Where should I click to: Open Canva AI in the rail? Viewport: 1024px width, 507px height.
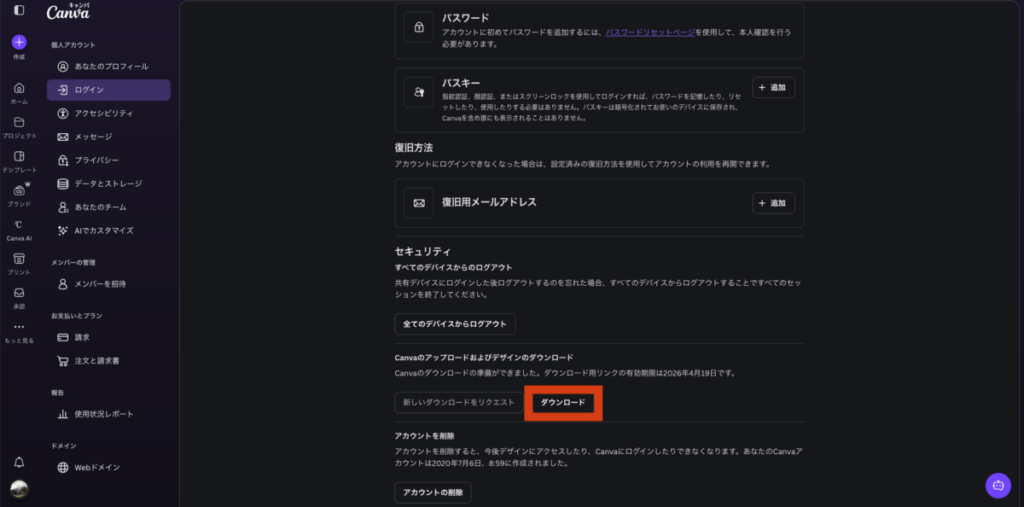(19, 225)
